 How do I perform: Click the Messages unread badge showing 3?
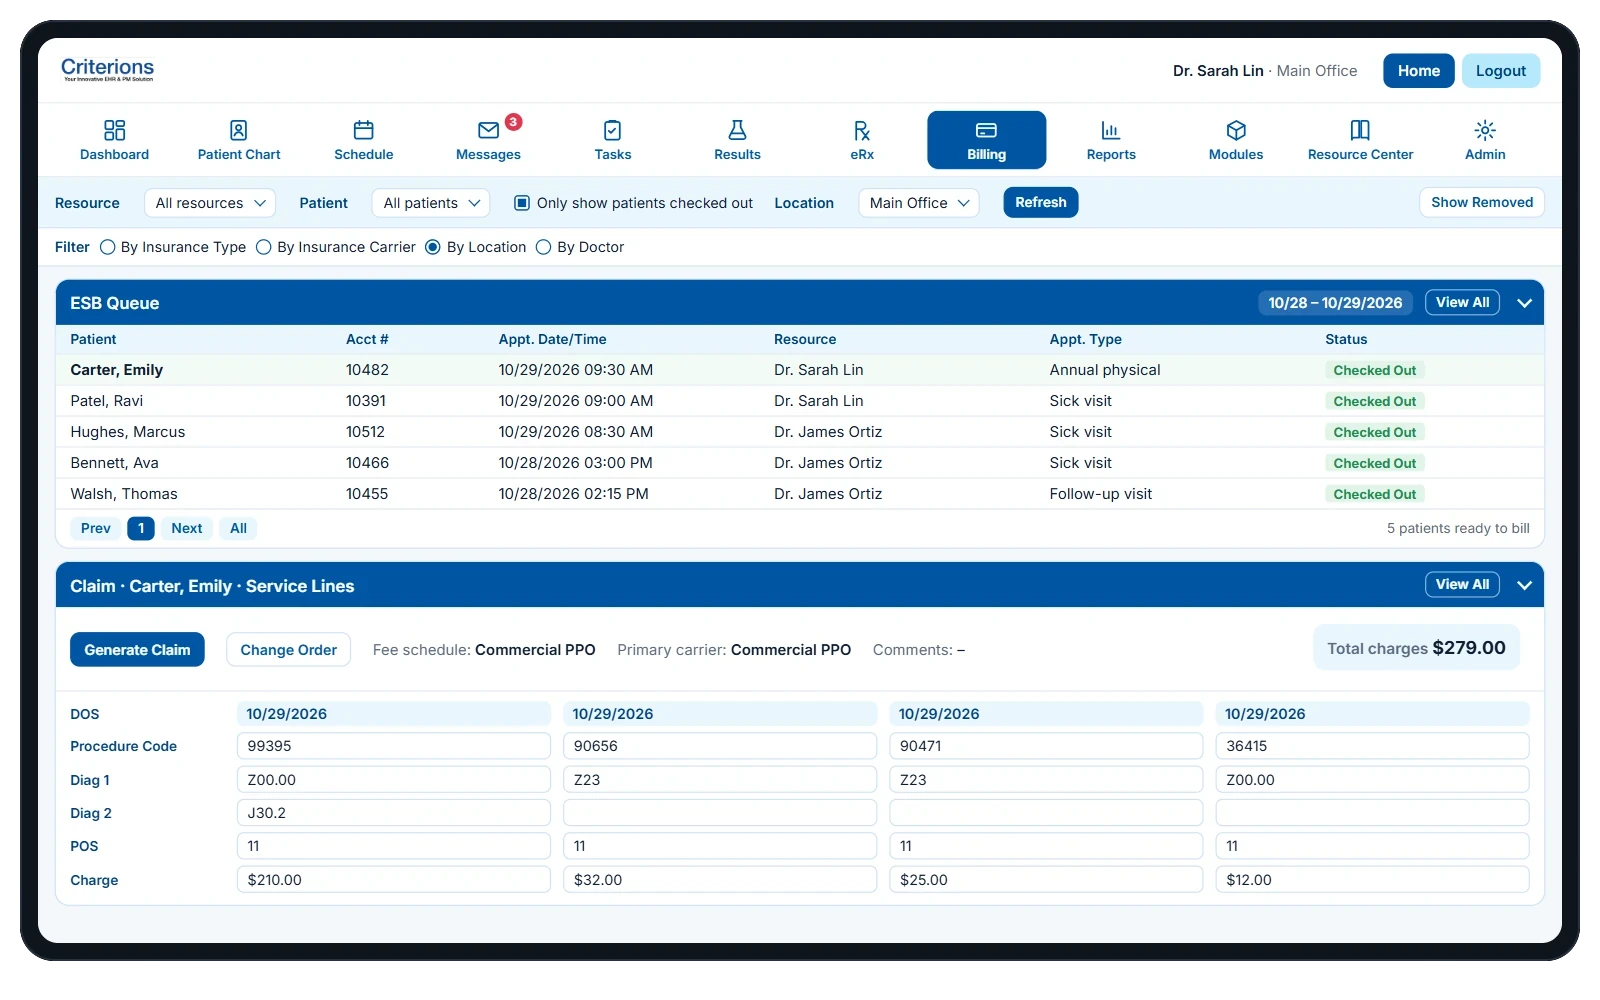(513, 122)
